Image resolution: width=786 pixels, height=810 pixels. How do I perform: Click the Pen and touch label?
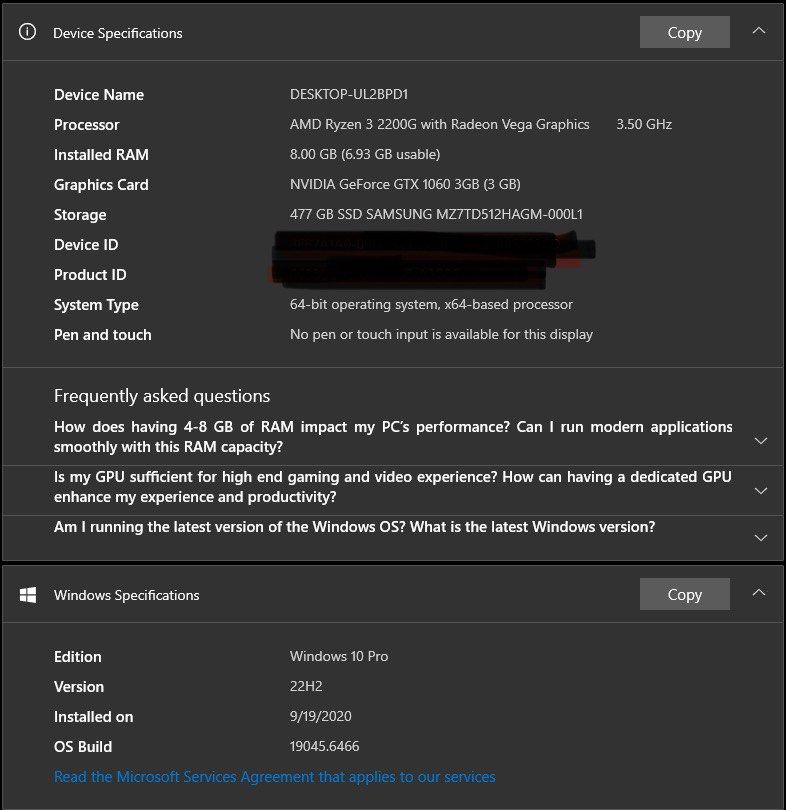coord(103,335)
